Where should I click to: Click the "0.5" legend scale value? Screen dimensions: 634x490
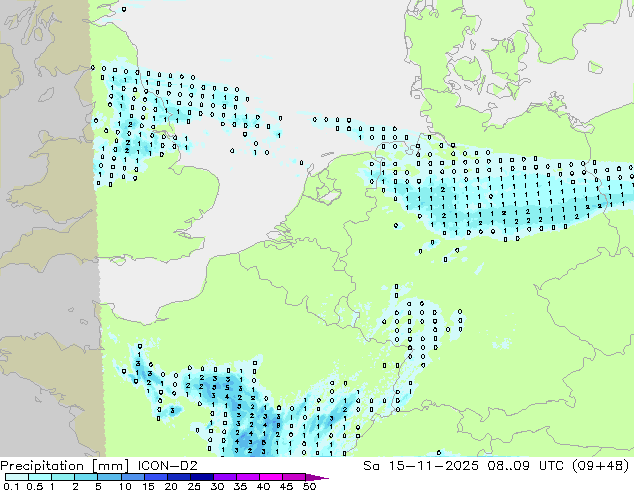point(35,486)
